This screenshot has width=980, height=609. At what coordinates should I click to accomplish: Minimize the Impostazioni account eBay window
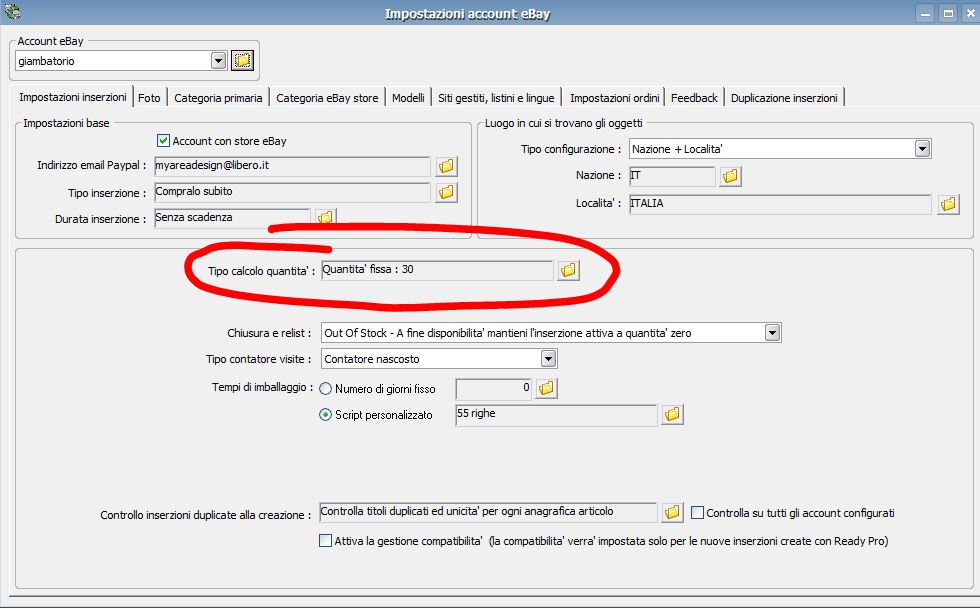pyautogui.click(x=926, y=13)
